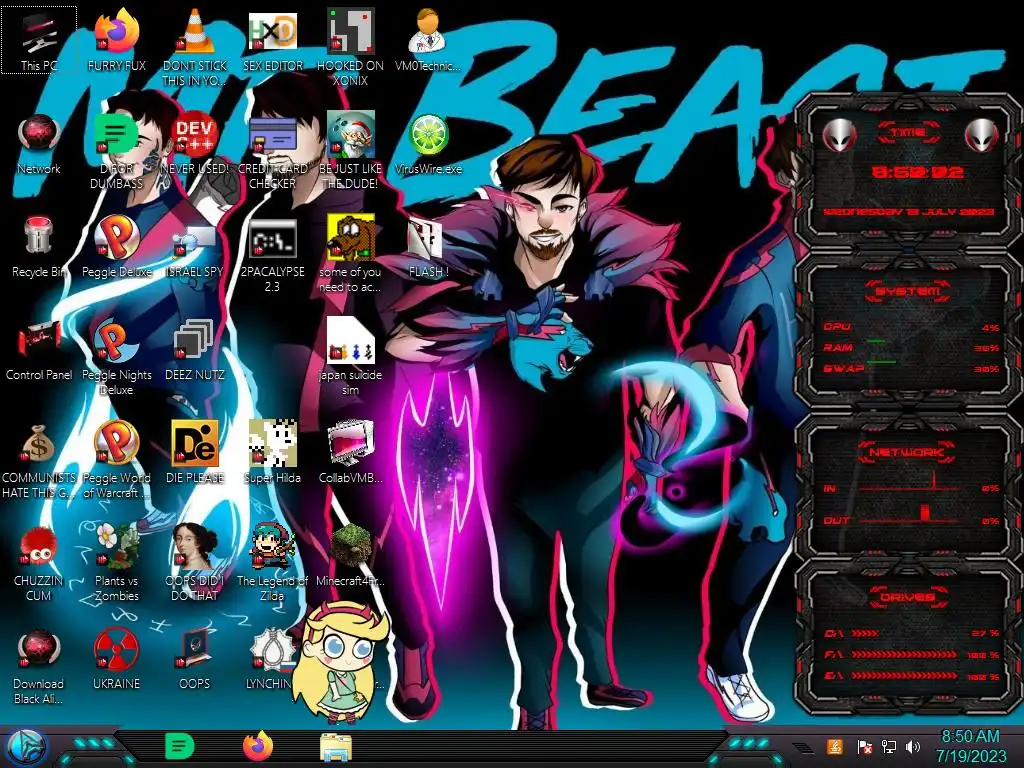Open the This PC desktop icon

pyautogui.click(x=39, y=39)
